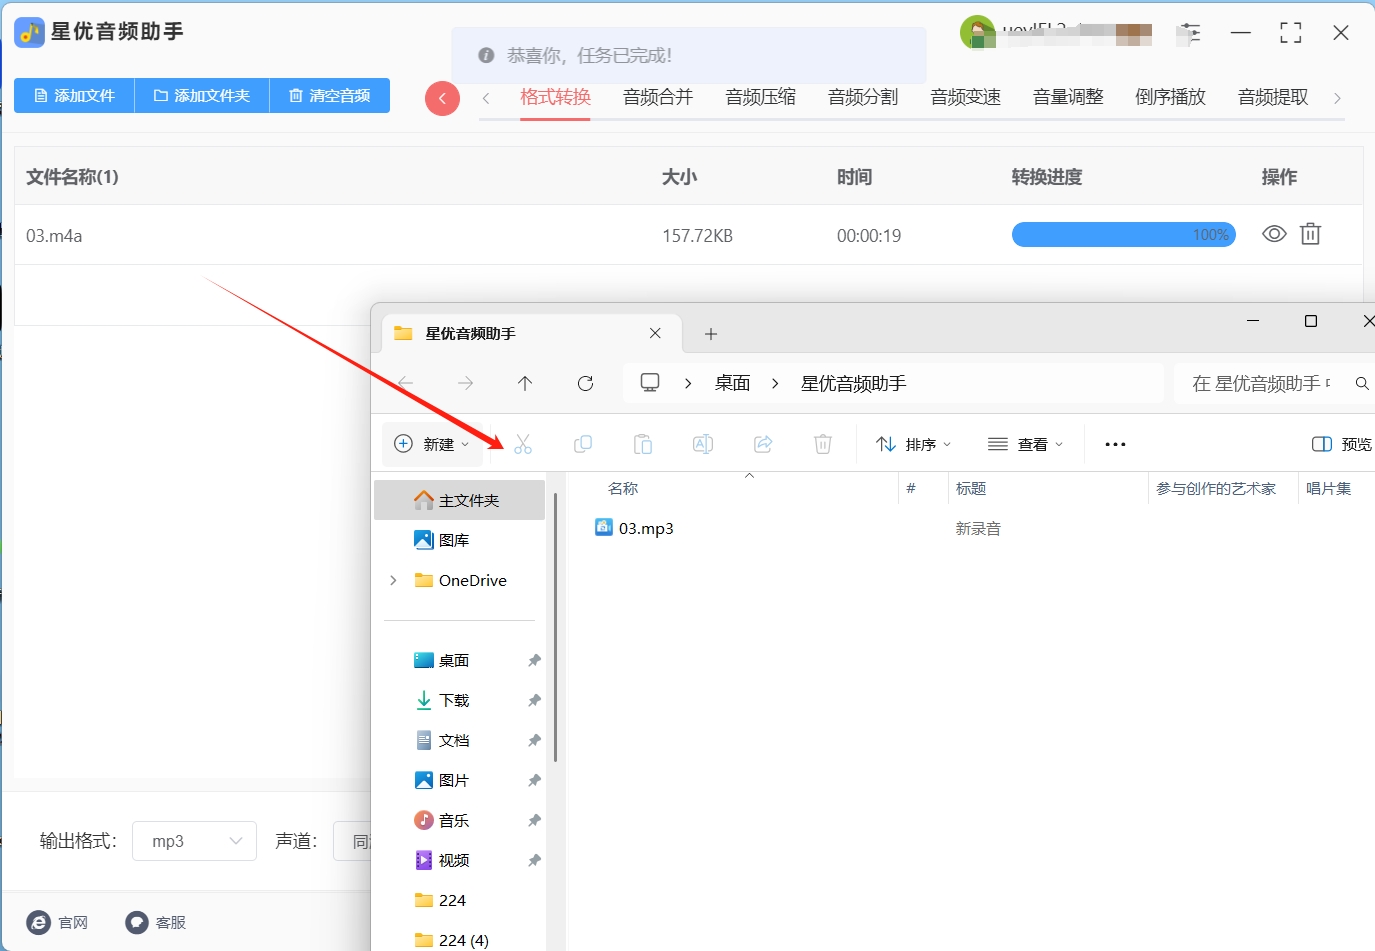Go forward in File Explorer

pyautogui.click(x=465, y=383)
